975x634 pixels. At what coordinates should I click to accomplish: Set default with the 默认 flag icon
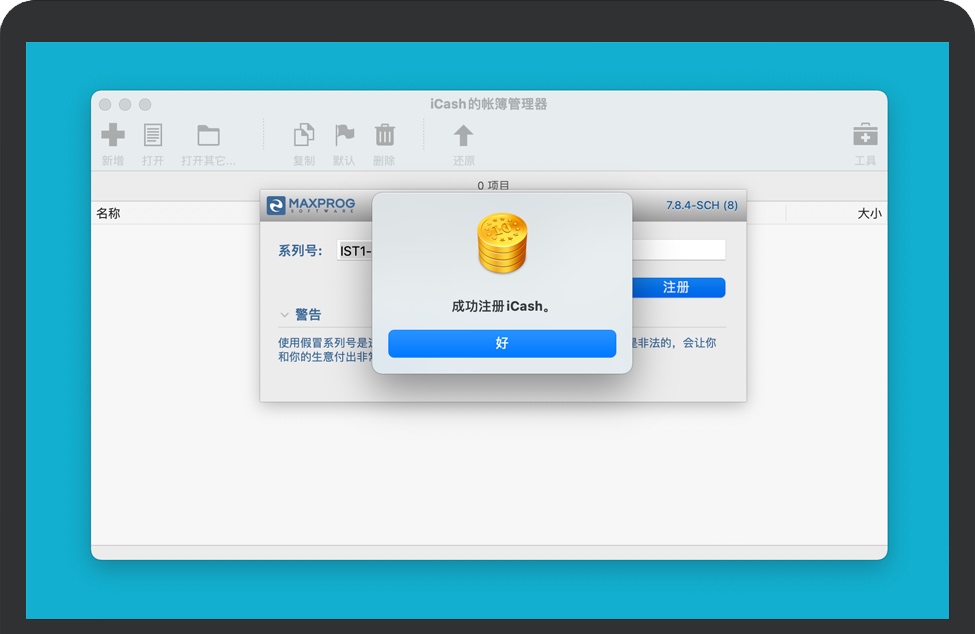(345, 134)
